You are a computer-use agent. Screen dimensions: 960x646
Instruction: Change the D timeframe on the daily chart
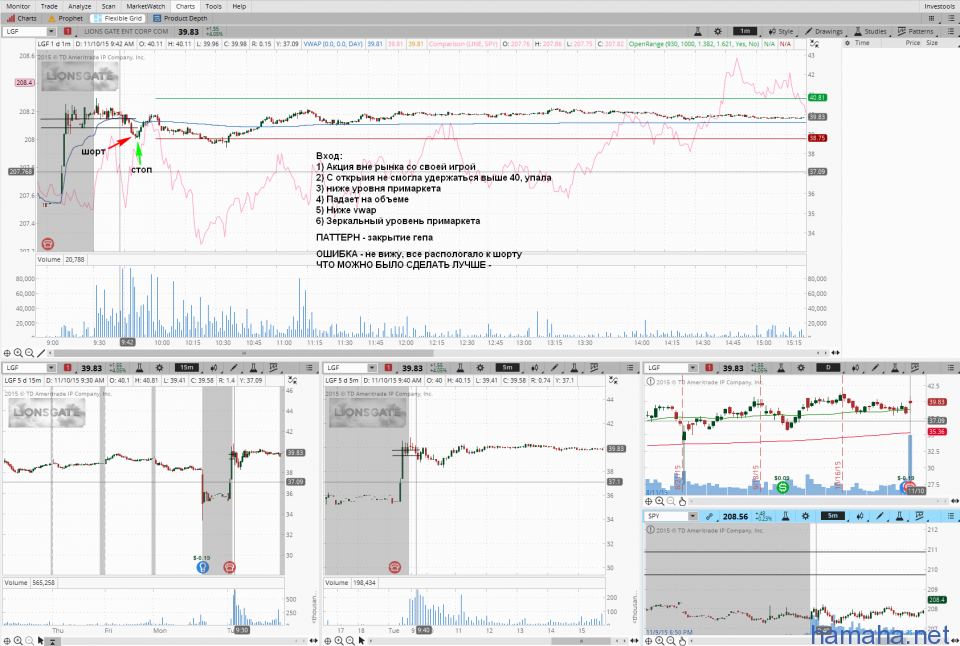(828, 367)
